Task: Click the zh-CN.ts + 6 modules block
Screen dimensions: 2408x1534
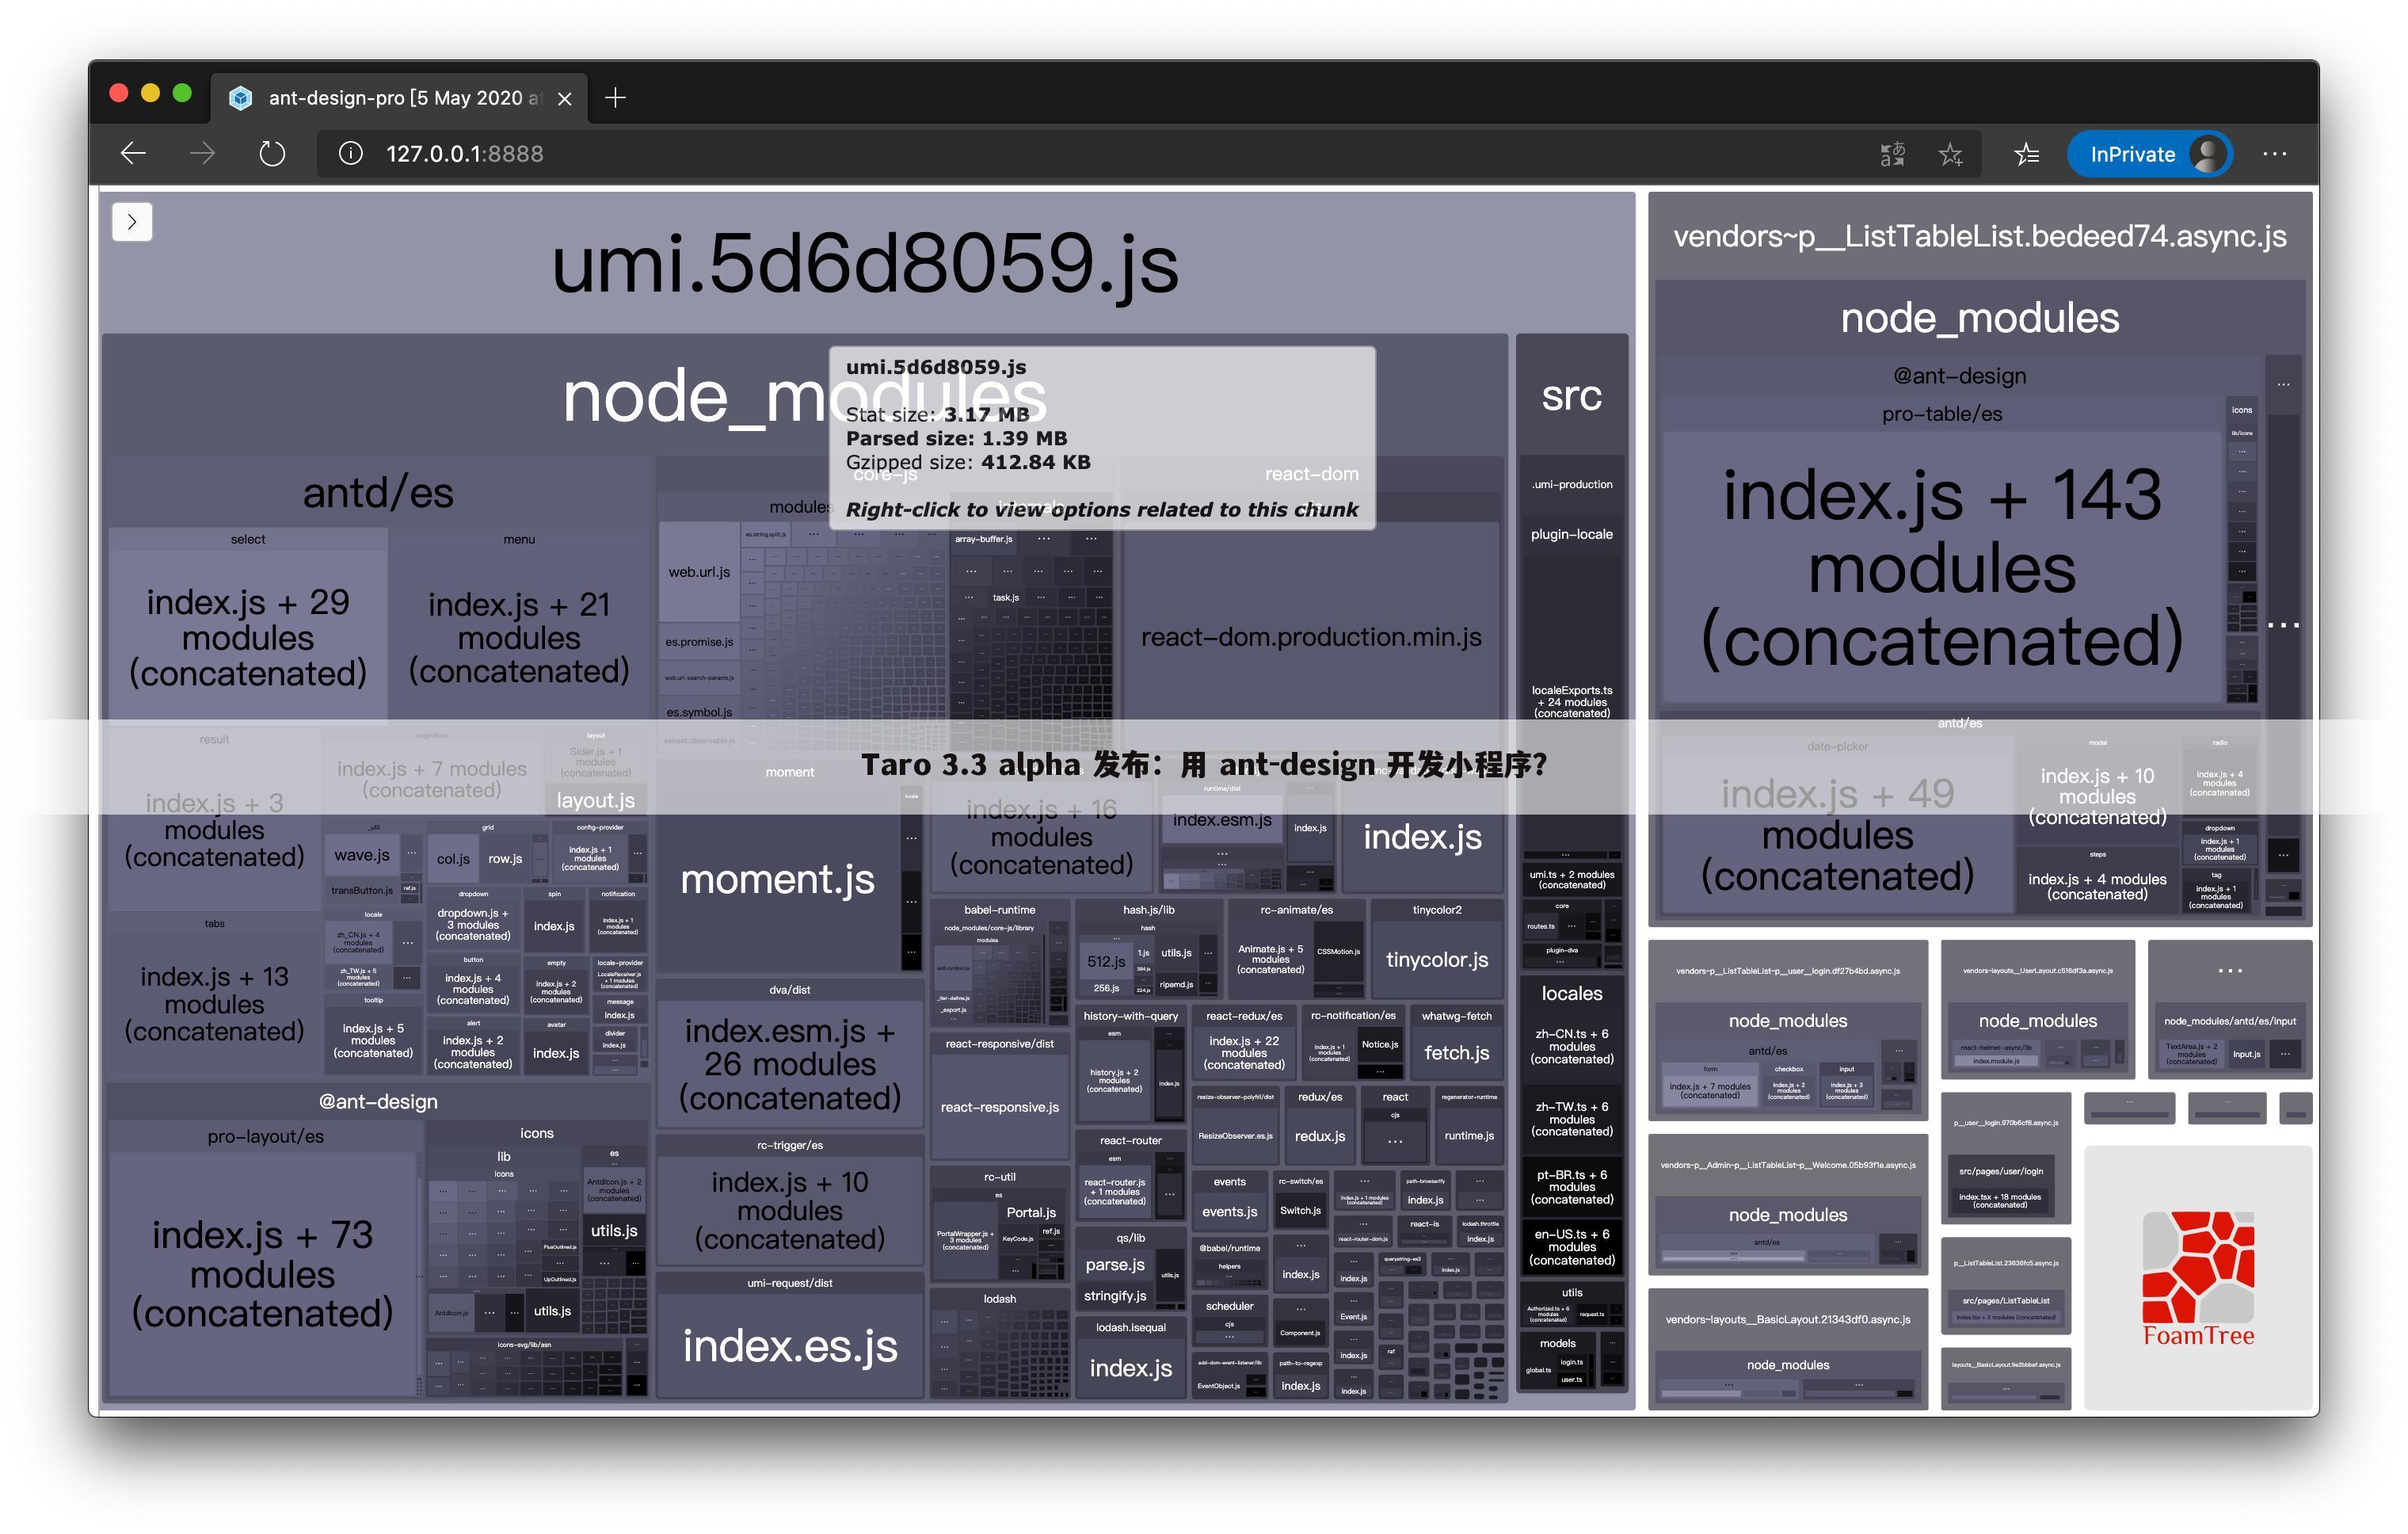Action: pyautogui.click(x=1571, y=1046)
